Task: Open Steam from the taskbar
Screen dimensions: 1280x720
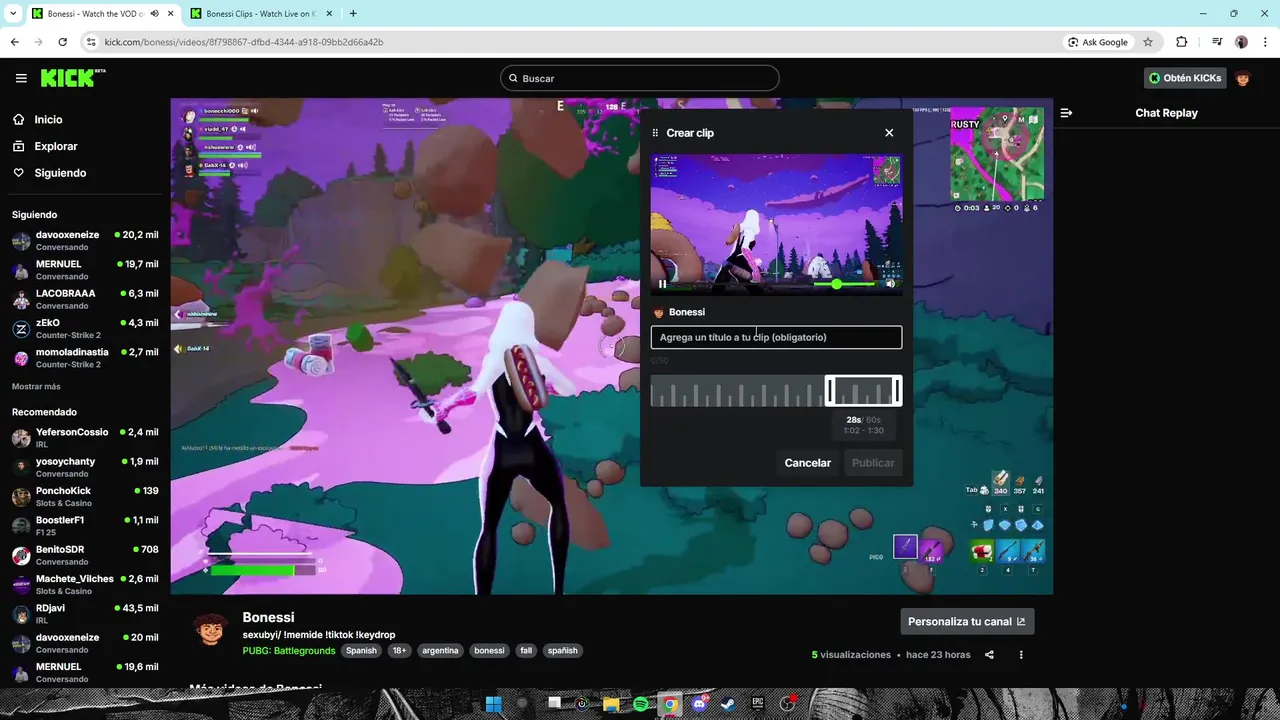Action: (x=729, y=704)
